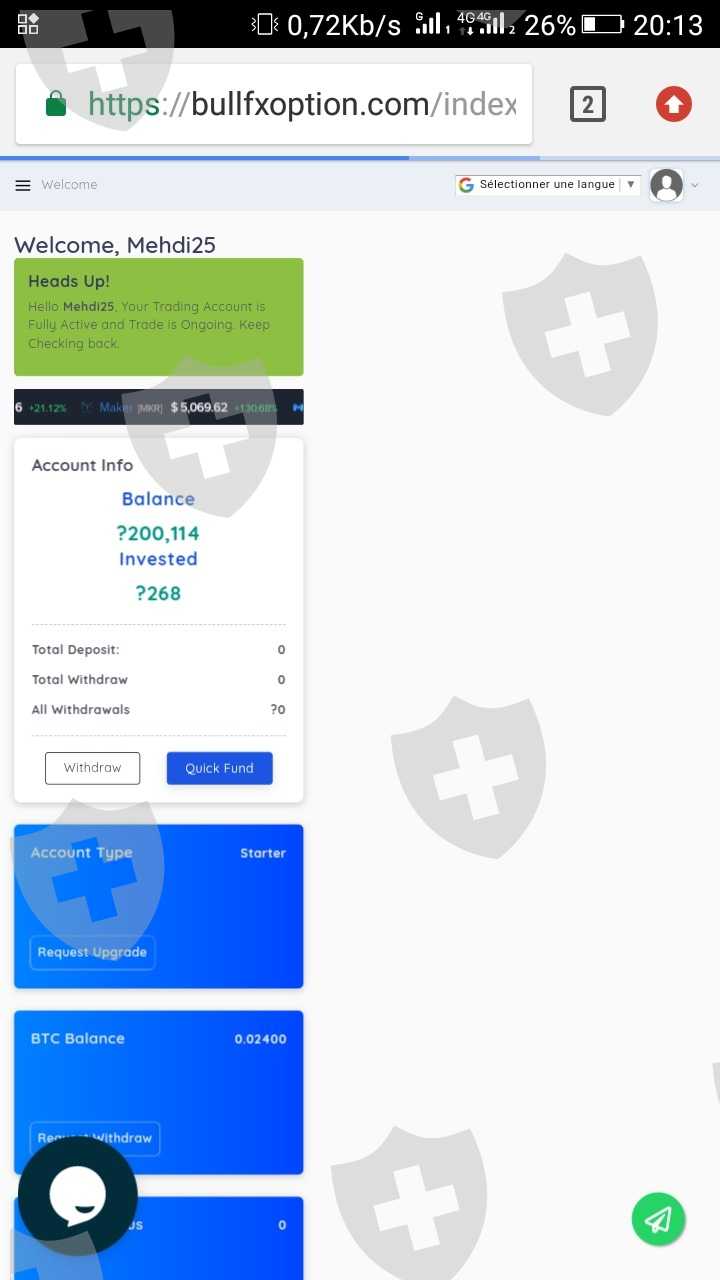
Task: Tap the green padlock in address bar
Action: click(56, 103)
